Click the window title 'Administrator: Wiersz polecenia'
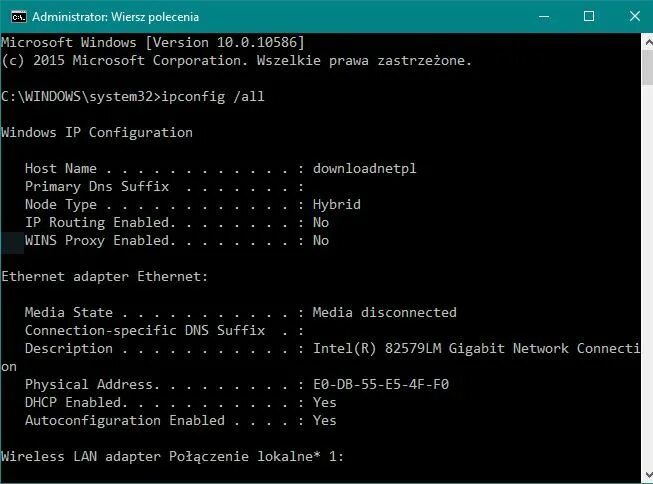The image size is (653, 484). pos(115,17)
